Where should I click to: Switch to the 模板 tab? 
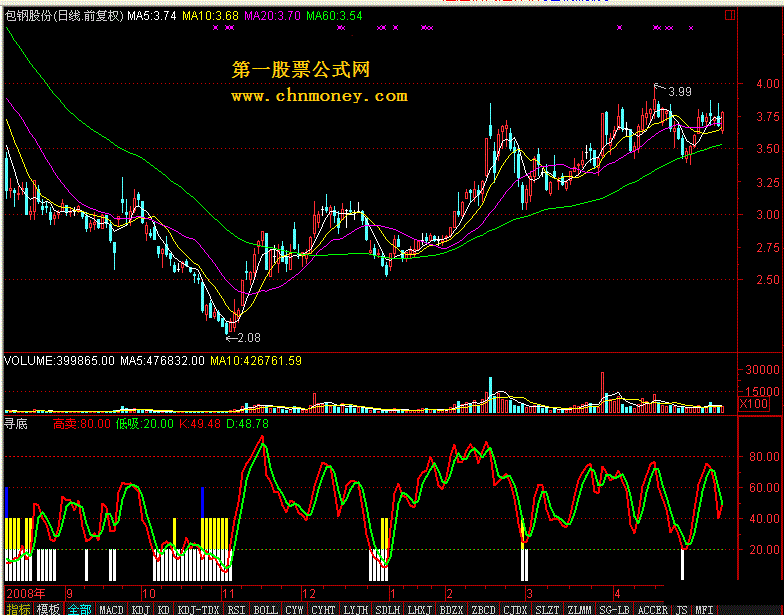49,609
